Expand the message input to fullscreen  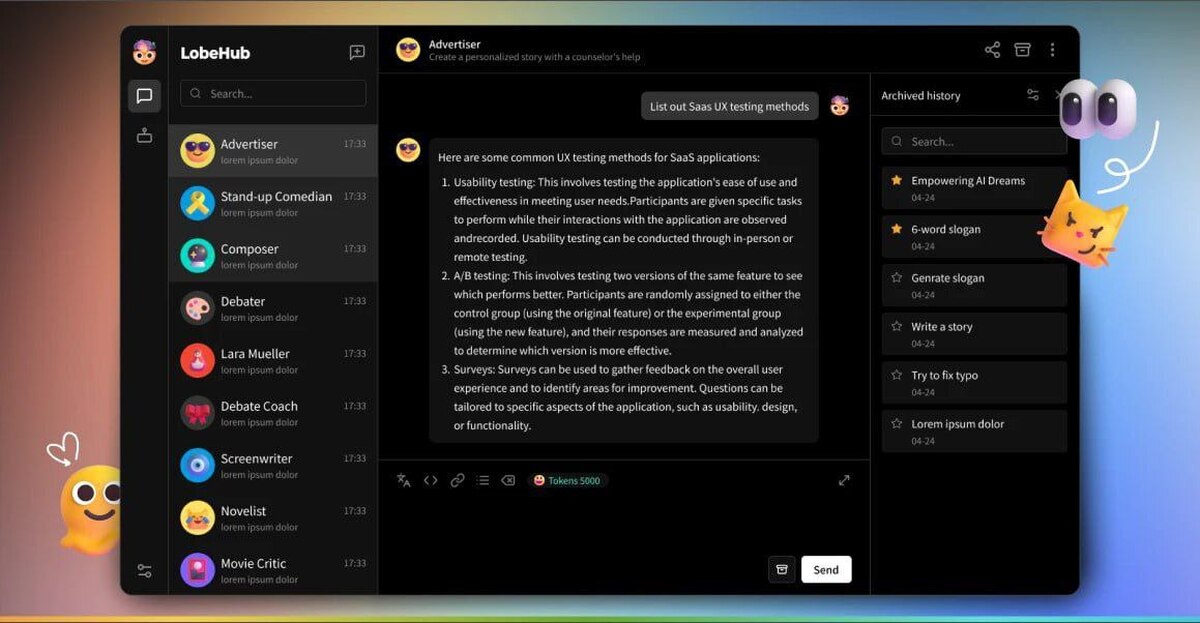pos(844,480)
